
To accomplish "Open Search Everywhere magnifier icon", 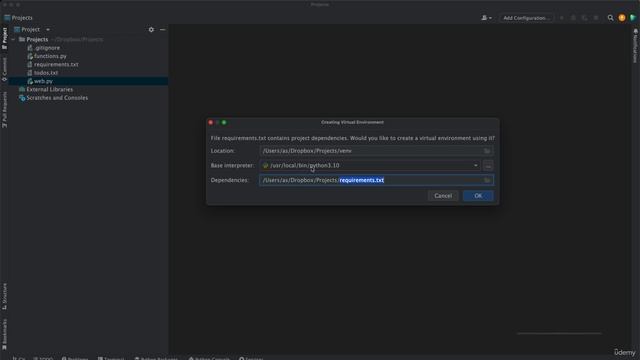I will click(x=610, y=18).
